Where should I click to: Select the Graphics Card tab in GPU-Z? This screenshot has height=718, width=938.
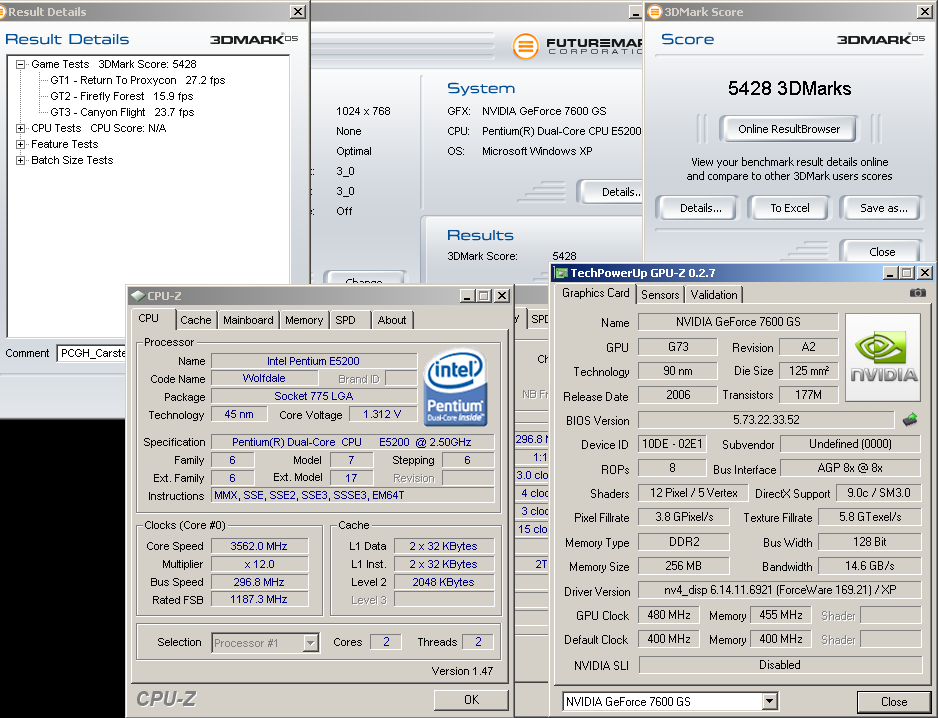[595, 293]
